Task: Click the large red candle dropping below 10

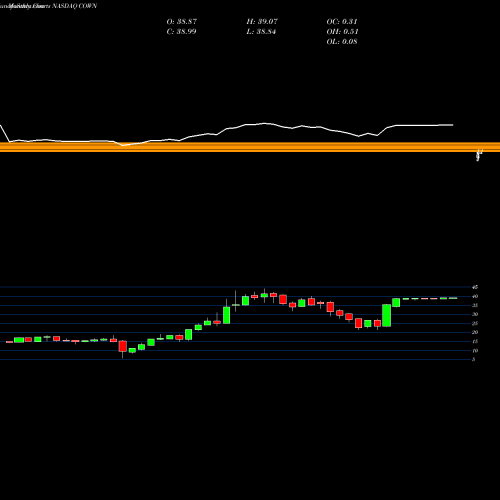Action: pyautogui.click(x=123, y=346)
